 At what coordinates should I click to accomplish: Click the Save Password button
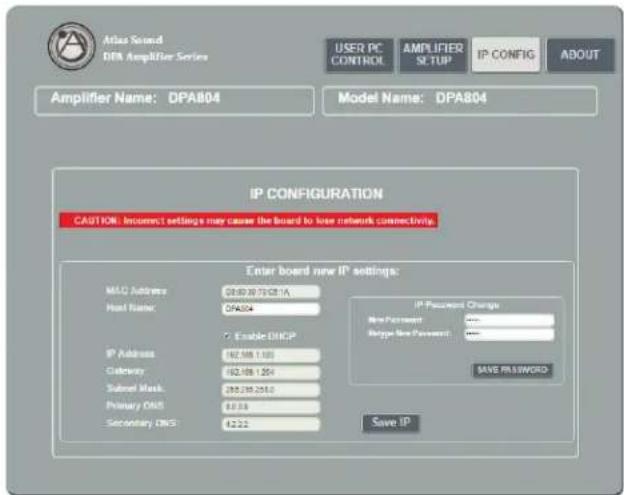coord(512,370)
